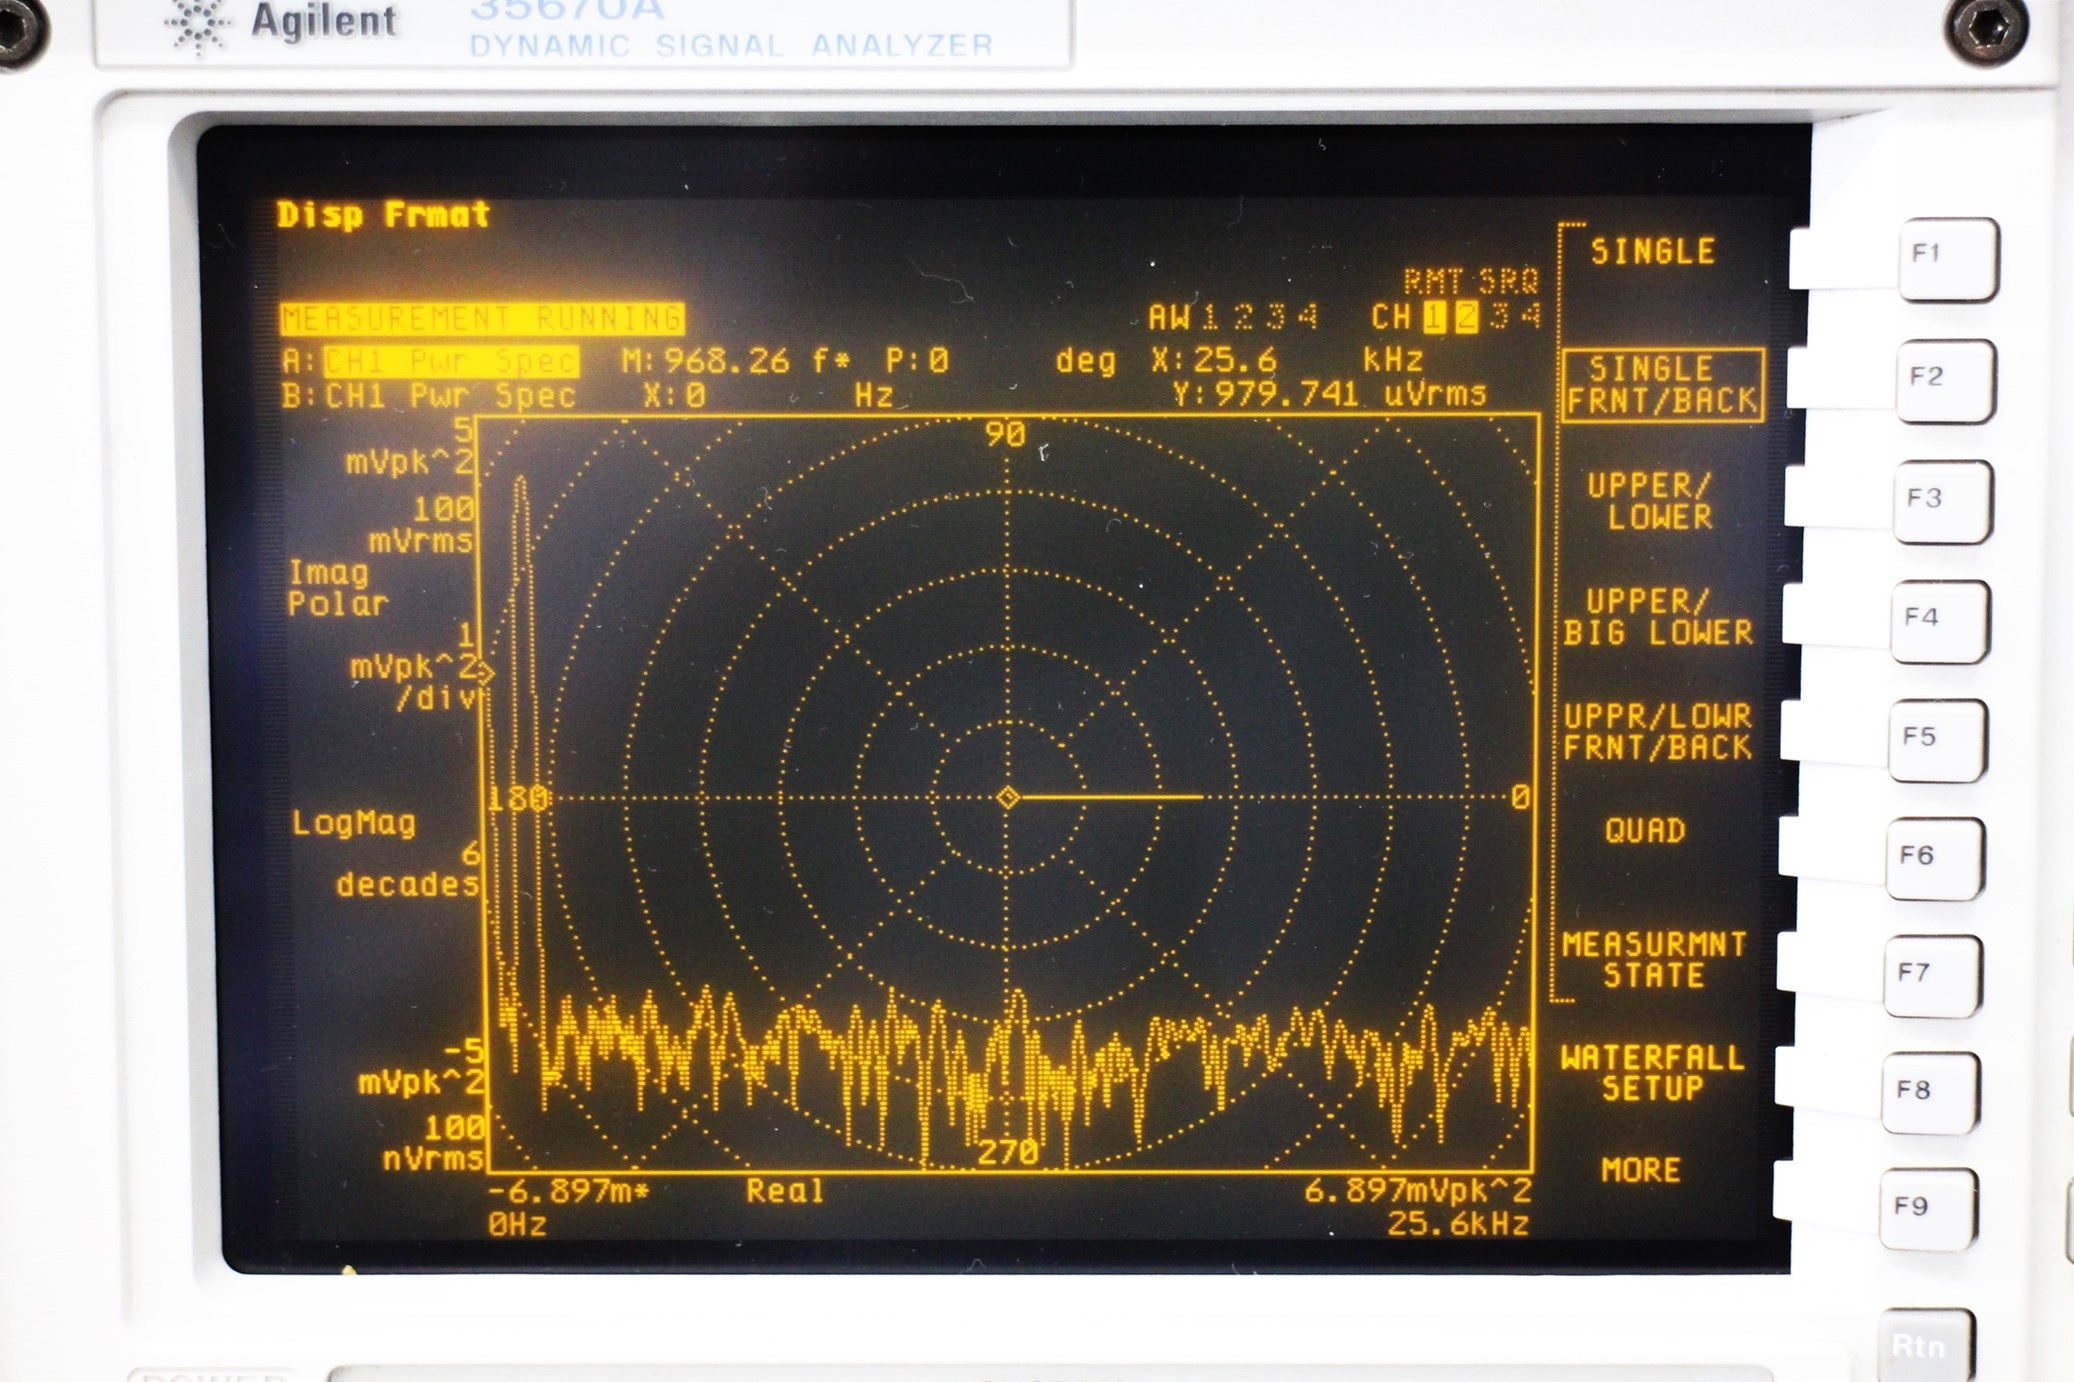Open the MORE softkey menu
Screen dimensions: 2074x1382
tap(1640, 1170)
